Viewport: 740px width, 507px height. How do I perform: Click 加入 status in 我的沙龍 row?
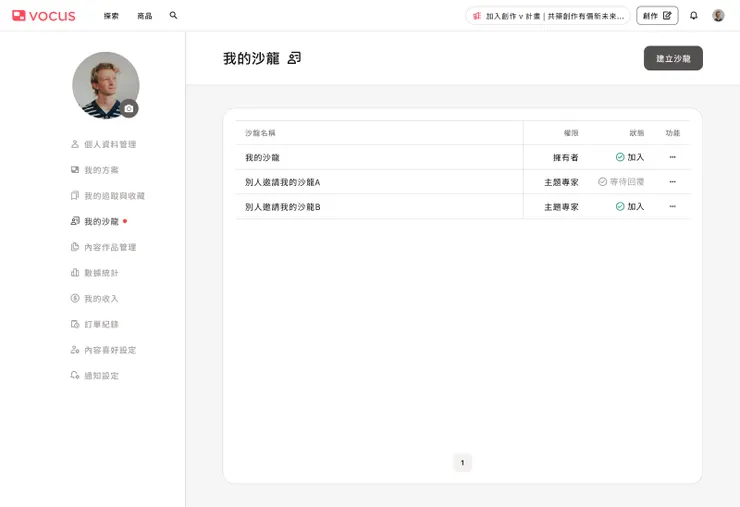pyautogui.click(x=636, y=157)
